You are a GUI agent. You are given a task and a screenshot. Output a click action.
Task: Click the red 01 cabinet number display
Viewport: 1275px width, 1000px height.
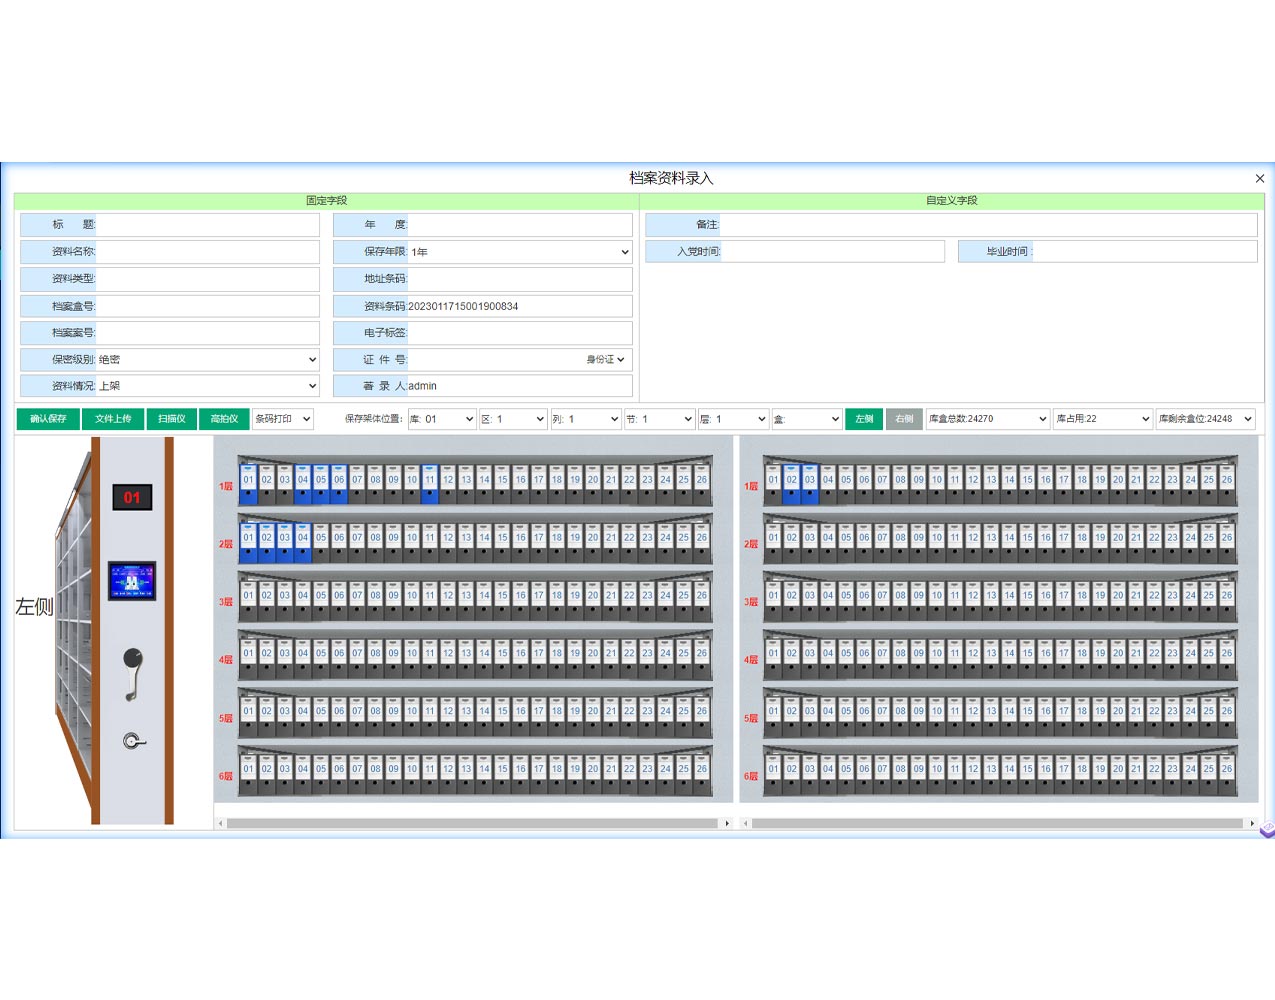tap(132, 497)
